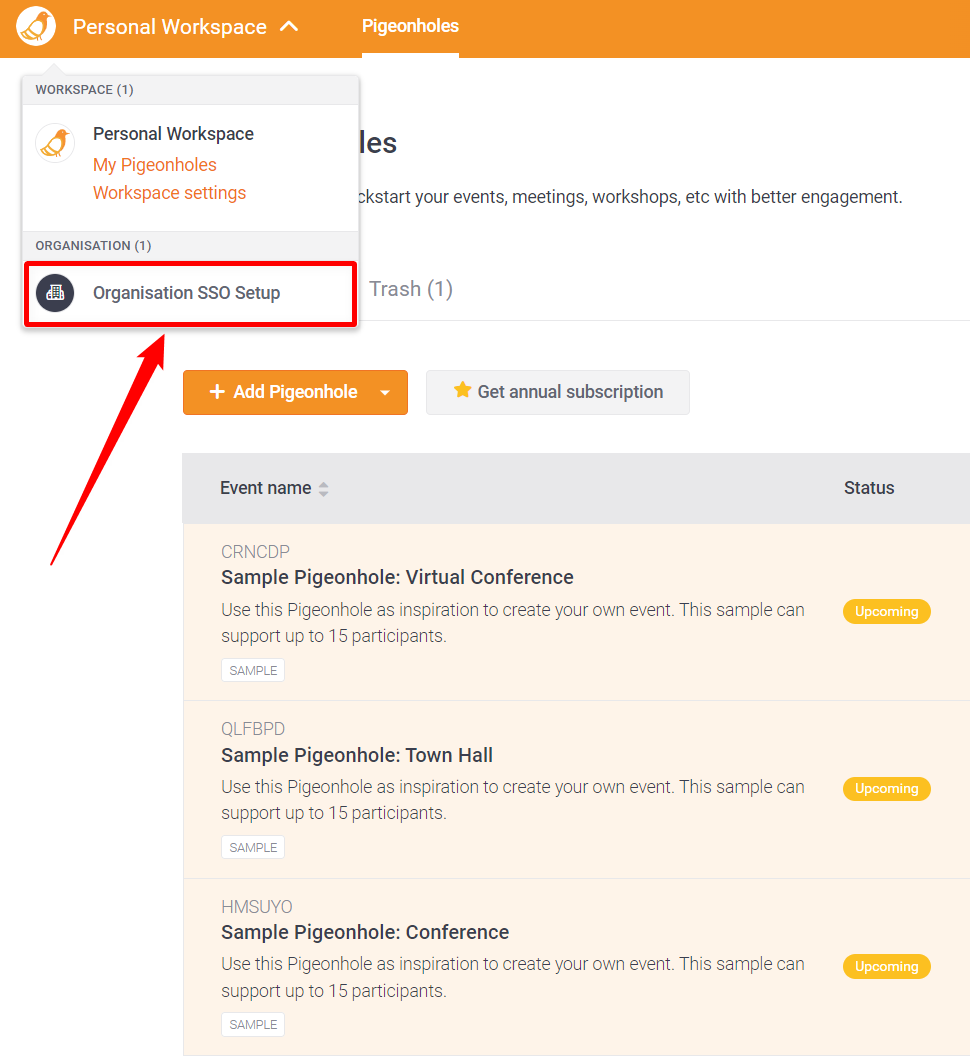Click Upcoming status badge for Town Hall

(886, 789)
